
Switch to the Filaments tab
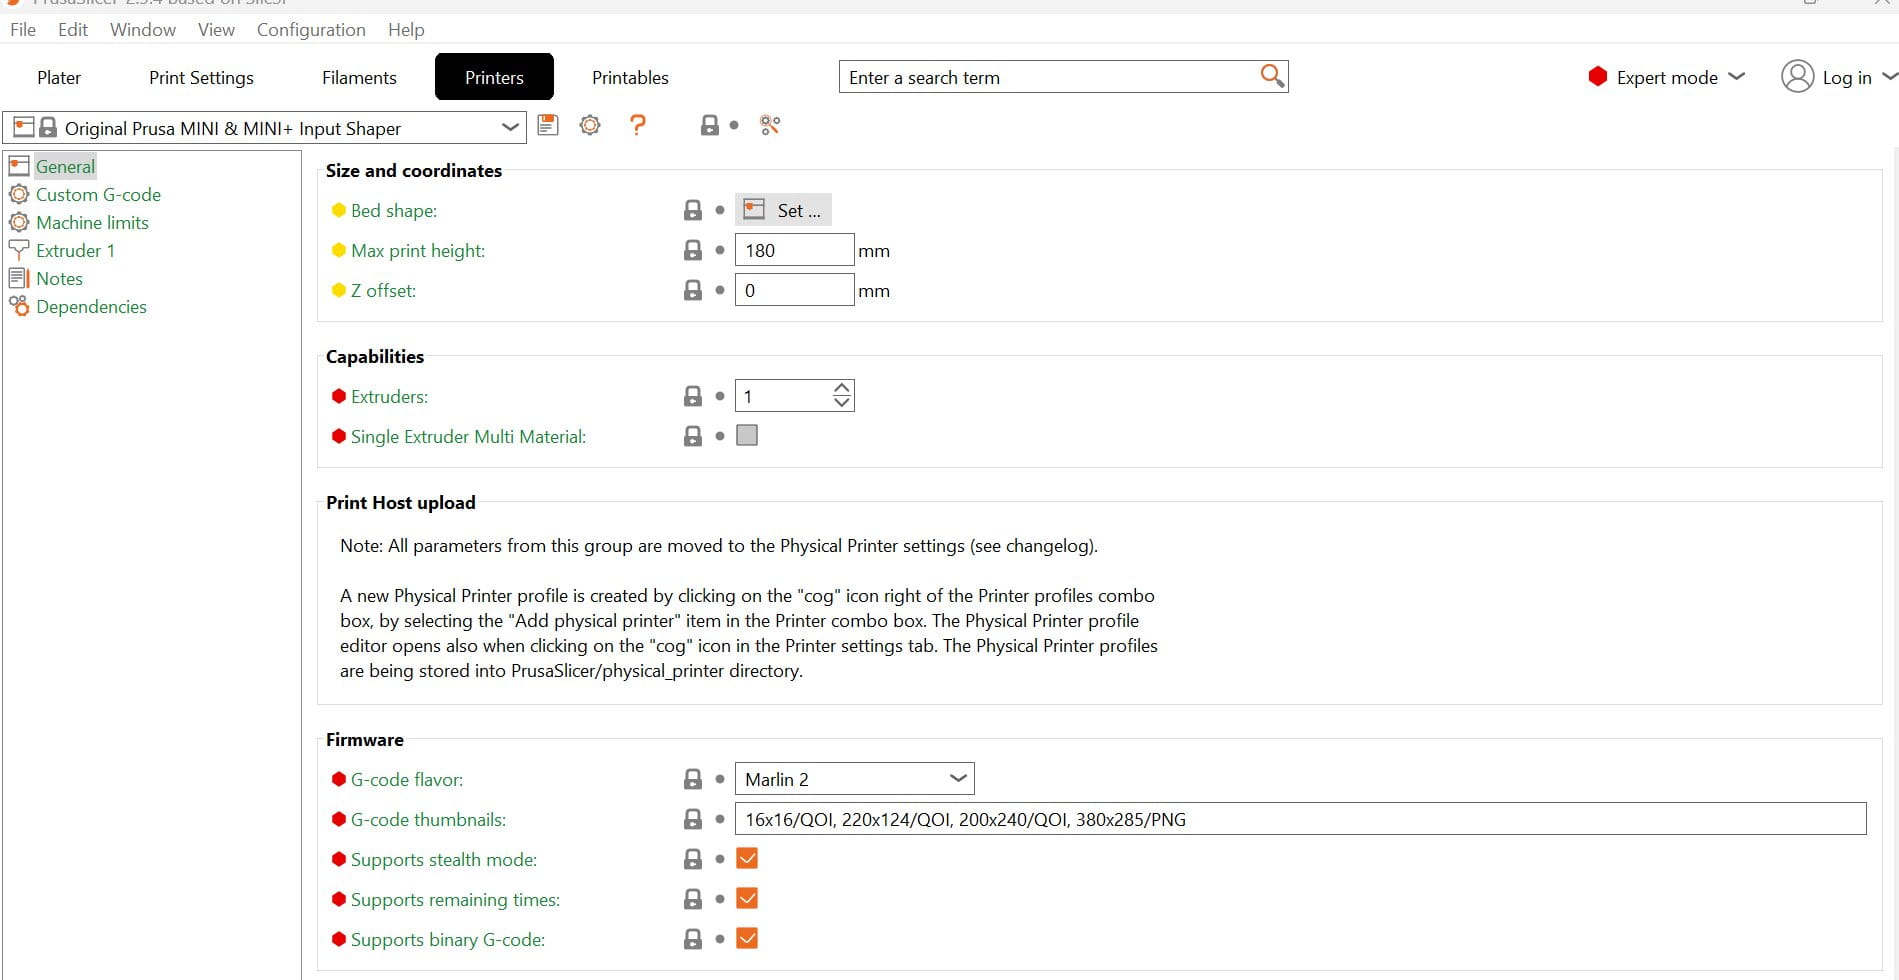coord(359,77)
